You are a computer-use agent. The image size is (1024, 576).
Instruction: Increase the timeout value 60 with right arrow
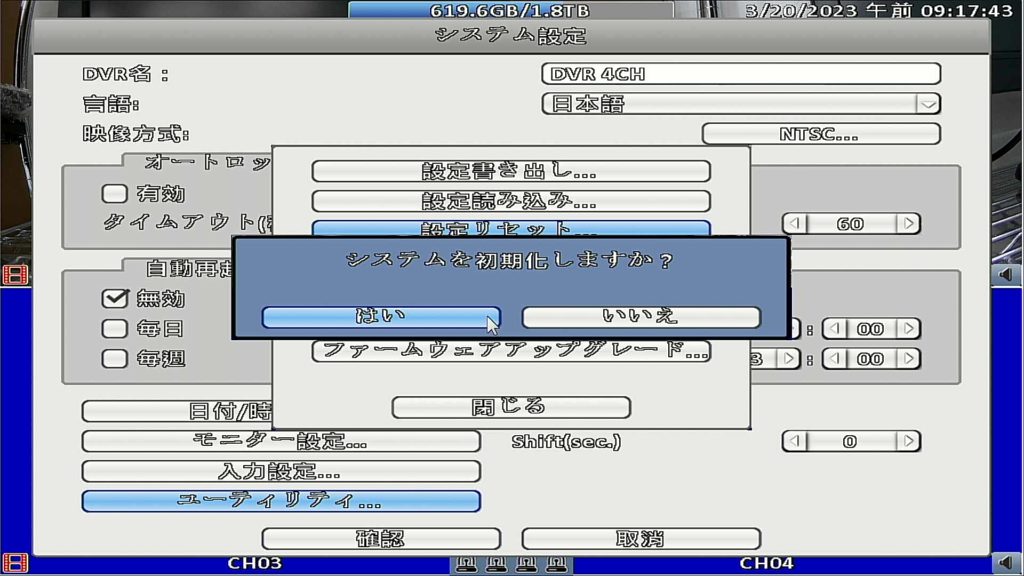coord(908,224)
